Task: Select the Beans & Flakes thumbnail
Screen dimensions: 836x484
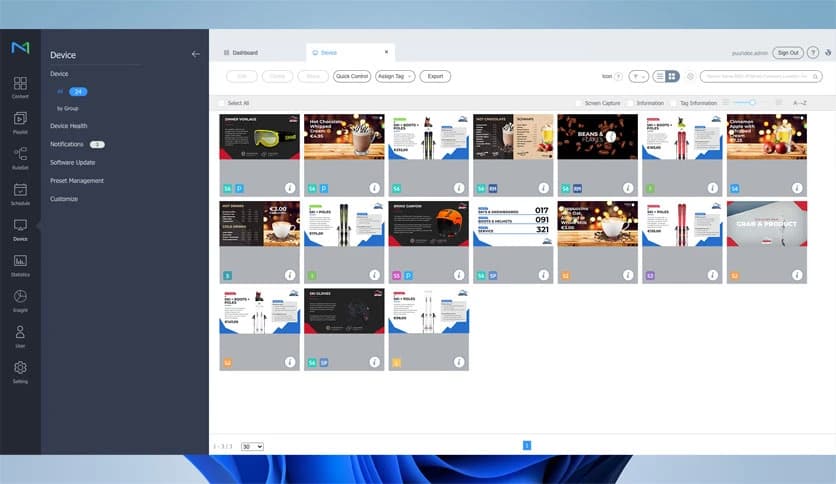Action: (598, 136)
